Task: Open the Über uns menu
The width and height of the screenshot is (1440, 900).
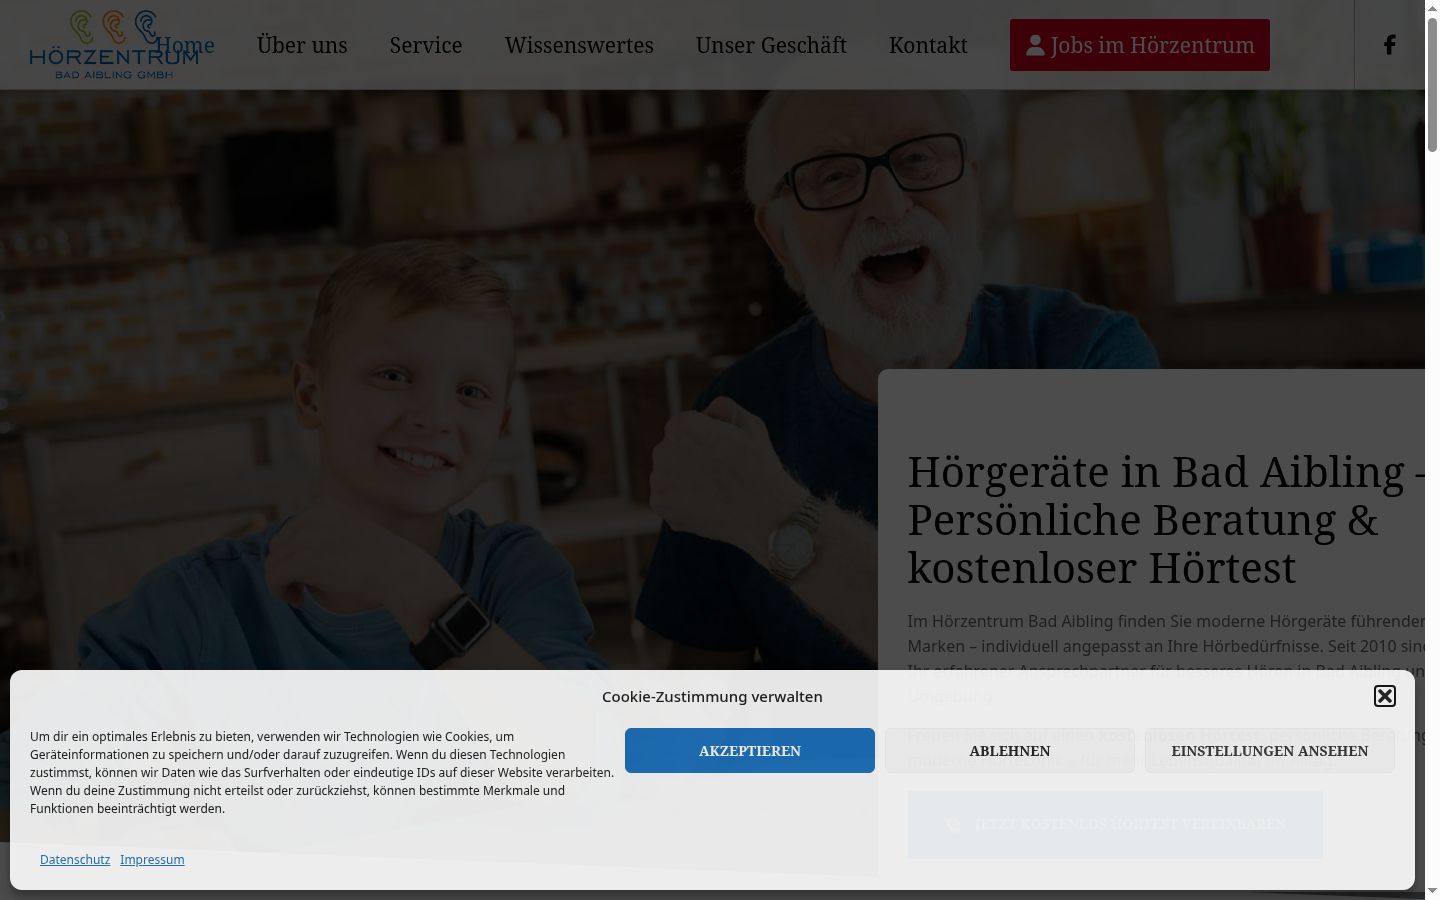Action: tap(302, 45)
